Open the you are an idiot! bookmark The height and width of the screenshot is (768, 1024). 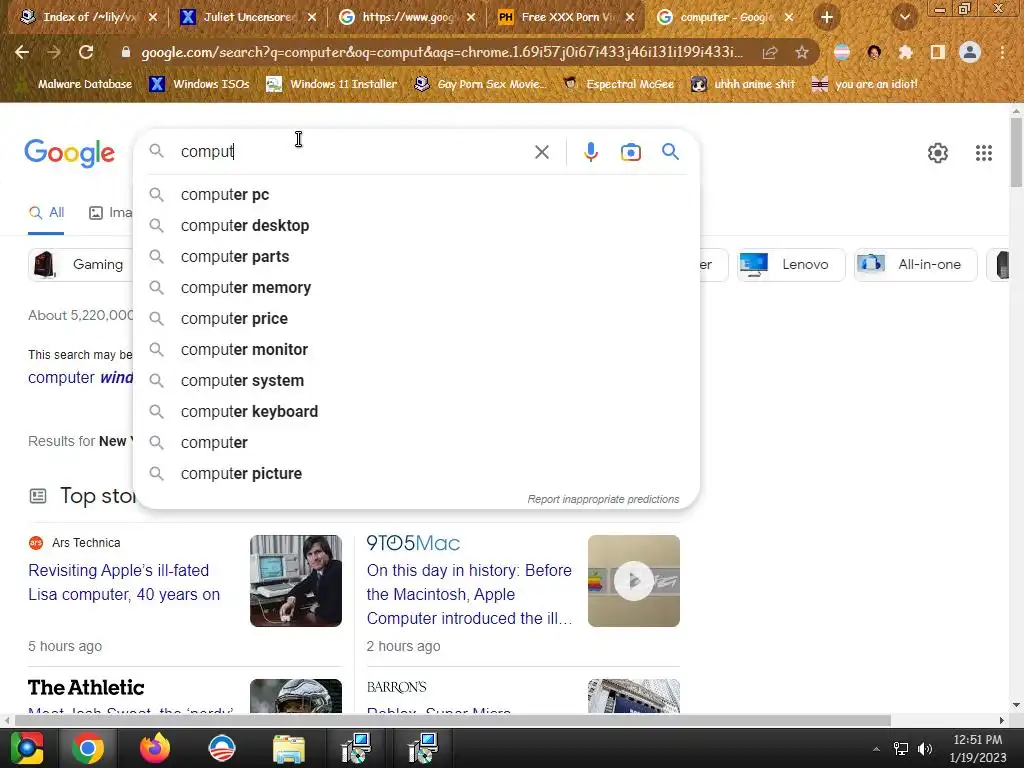[865, 84]
